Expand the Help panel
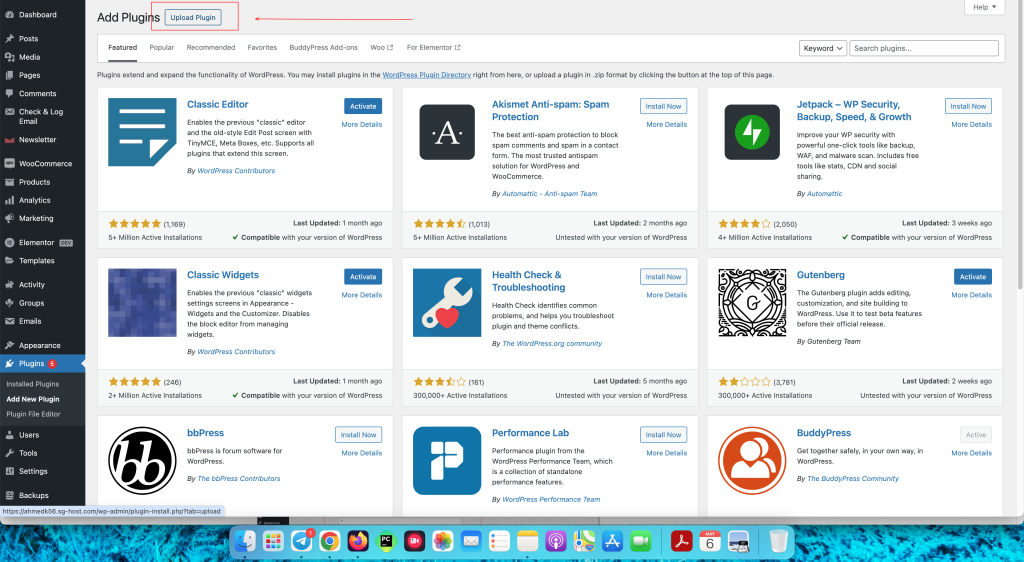The image size is (1024, 562). (984, 7)
